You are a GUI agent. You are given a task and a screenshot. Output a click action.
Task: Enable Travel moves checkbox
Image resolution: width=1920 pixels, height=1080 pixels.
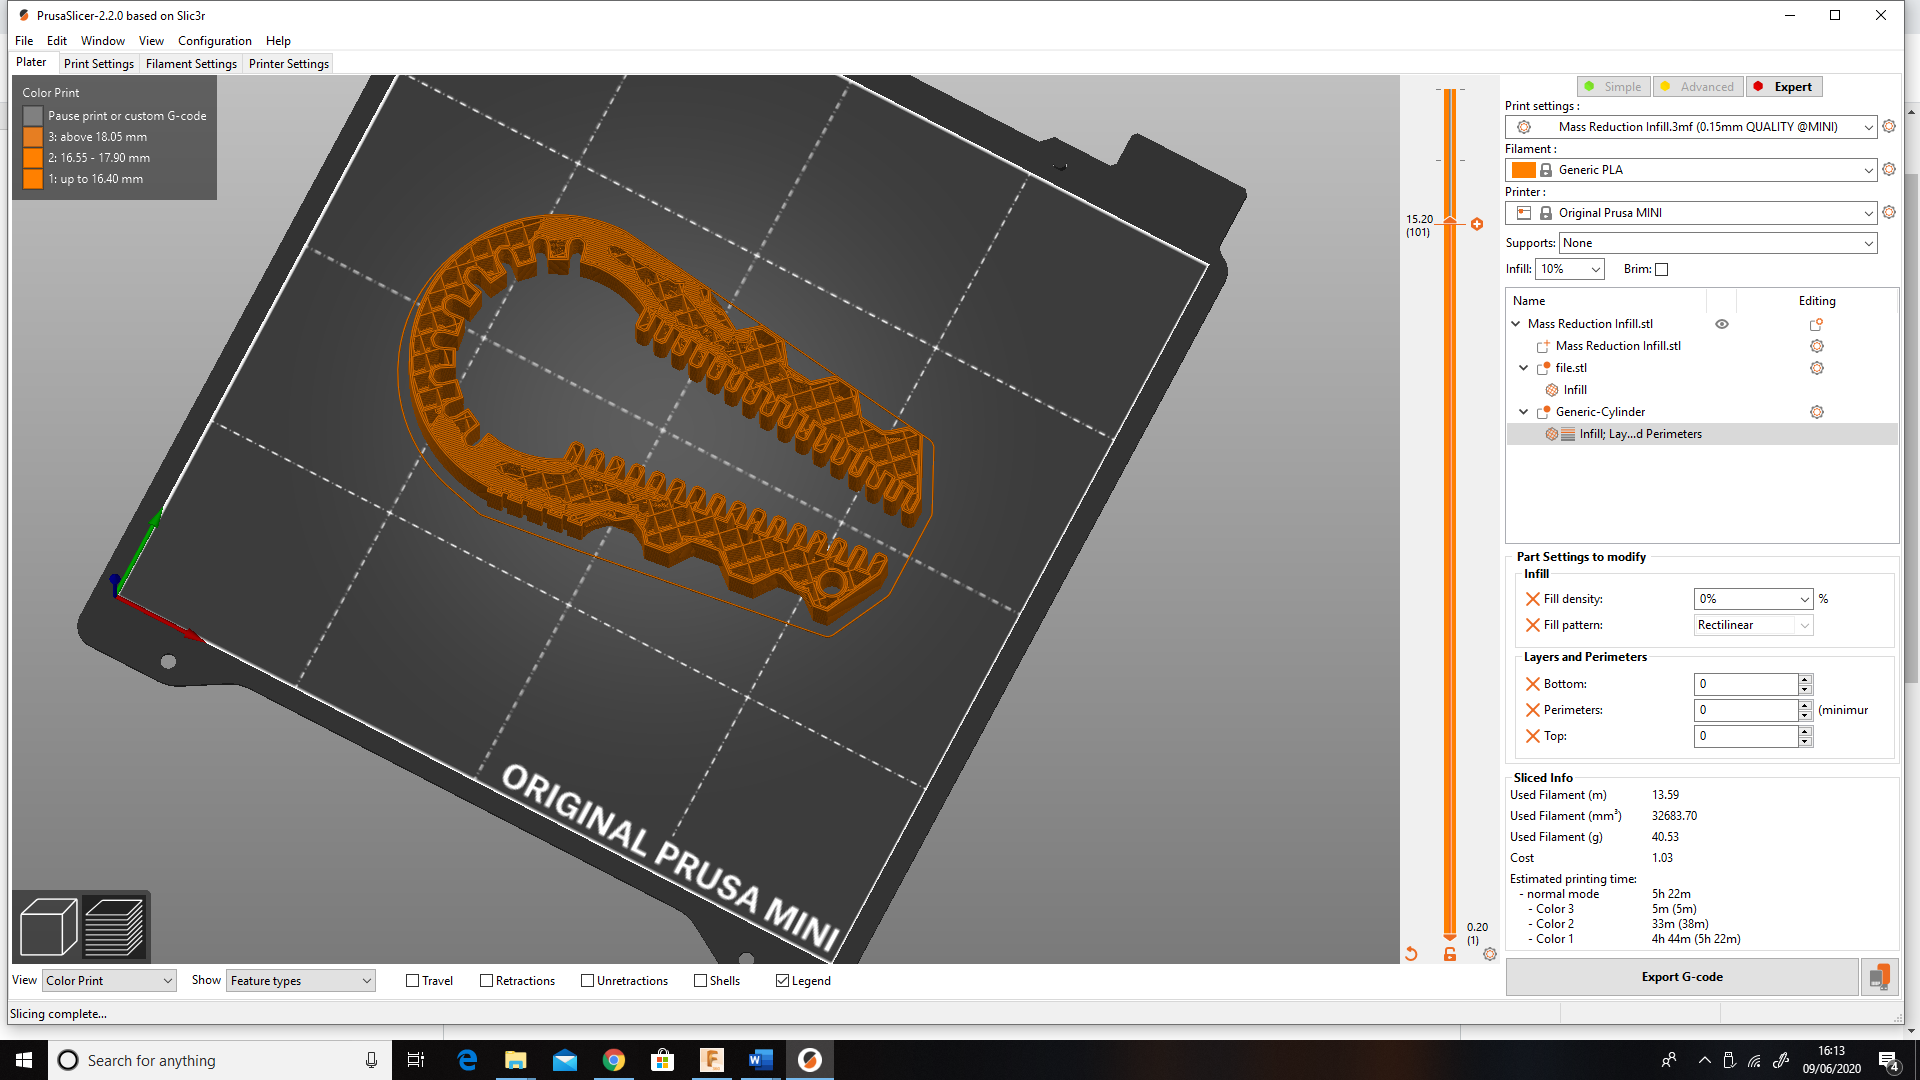click(x=412, y=981)
